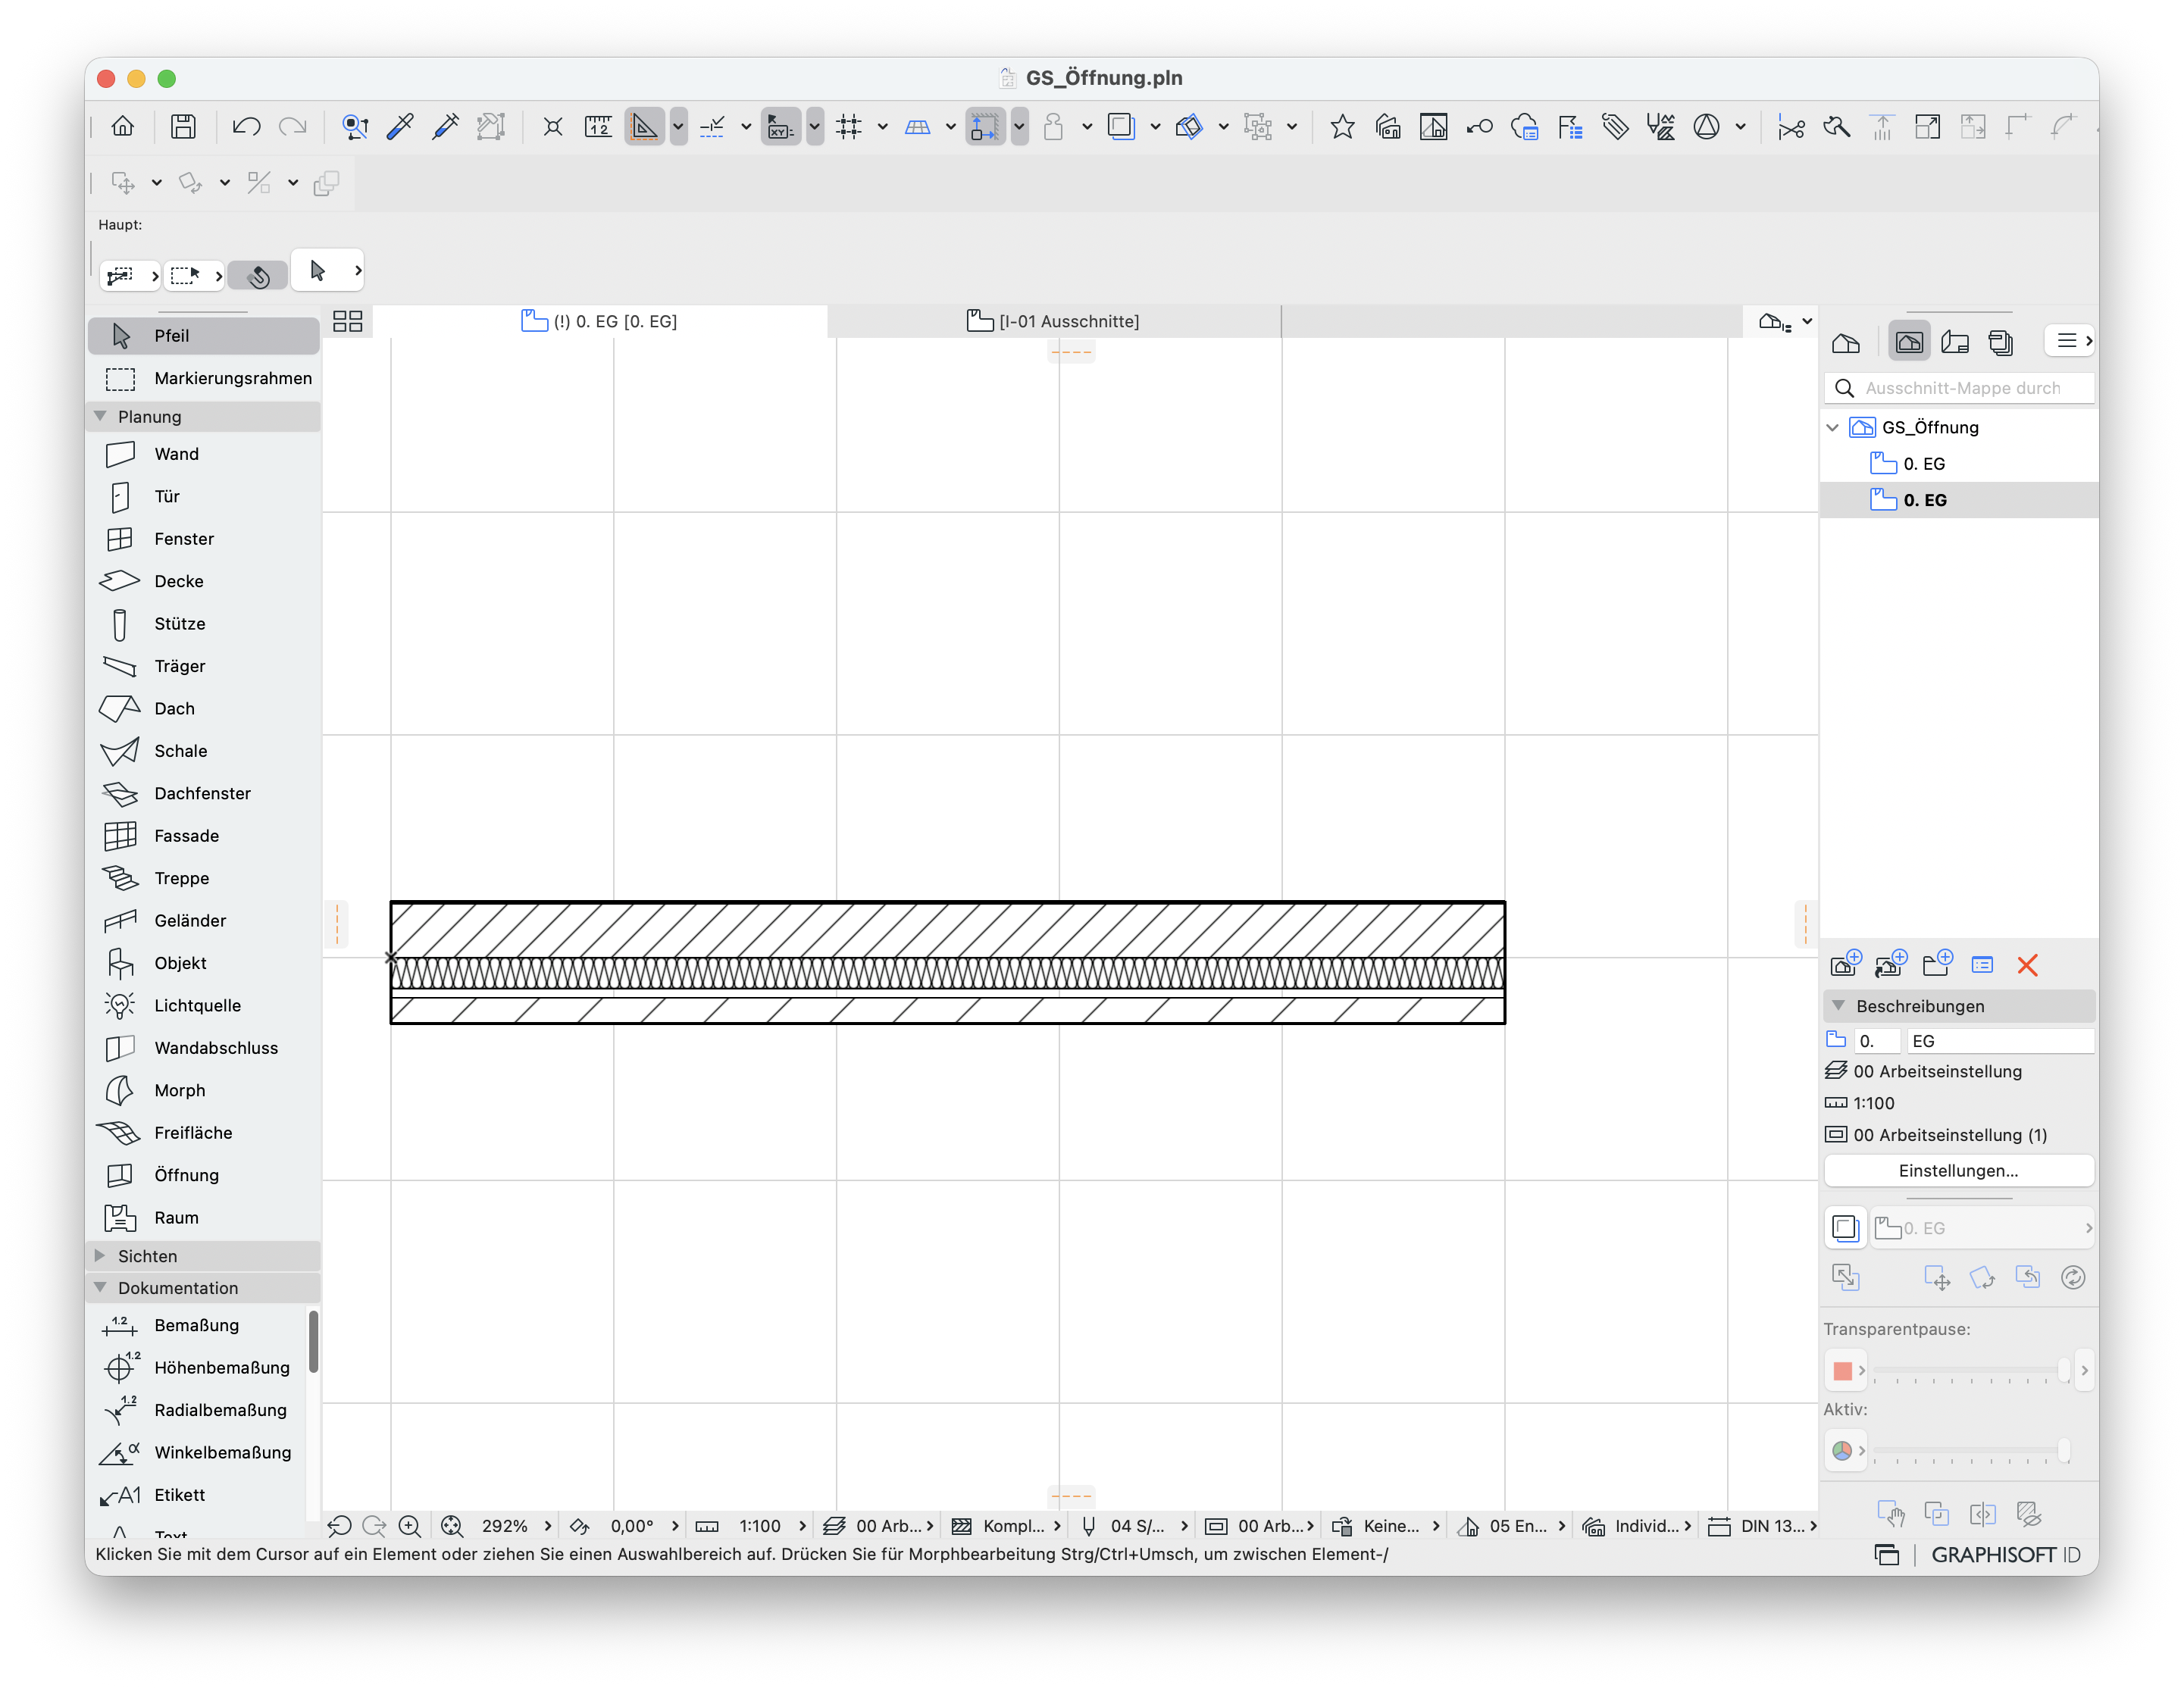The height and width of the screenshot is (1688, 2184).
Task: Select the Etikett tool
Action: (x=197, y=1495)
